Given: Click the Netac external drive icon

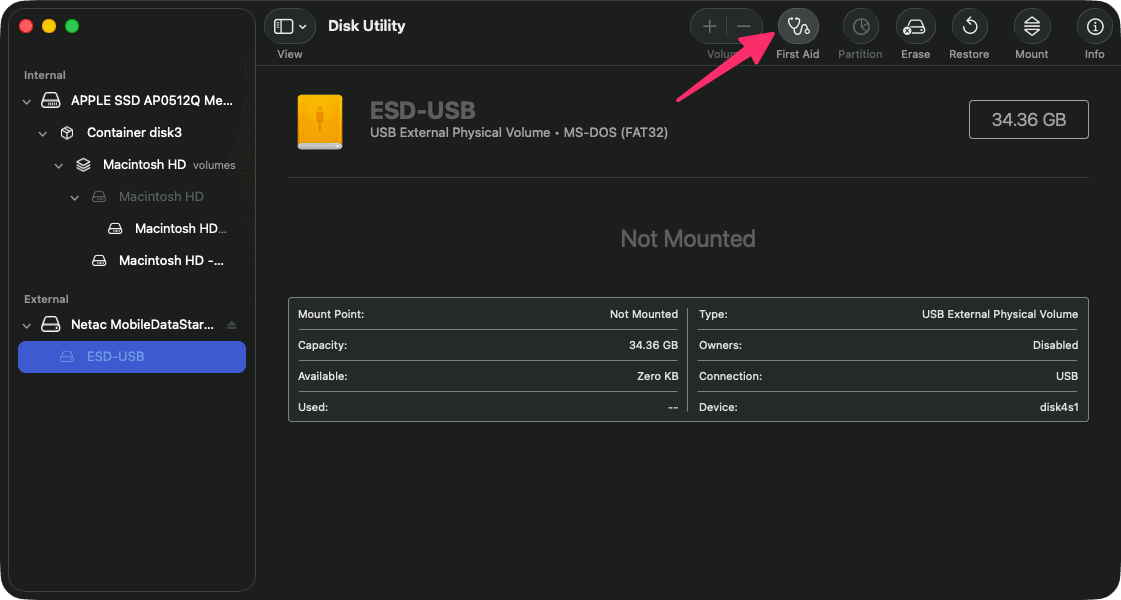Looking at the screenshot, I should (x=51, y=325).
